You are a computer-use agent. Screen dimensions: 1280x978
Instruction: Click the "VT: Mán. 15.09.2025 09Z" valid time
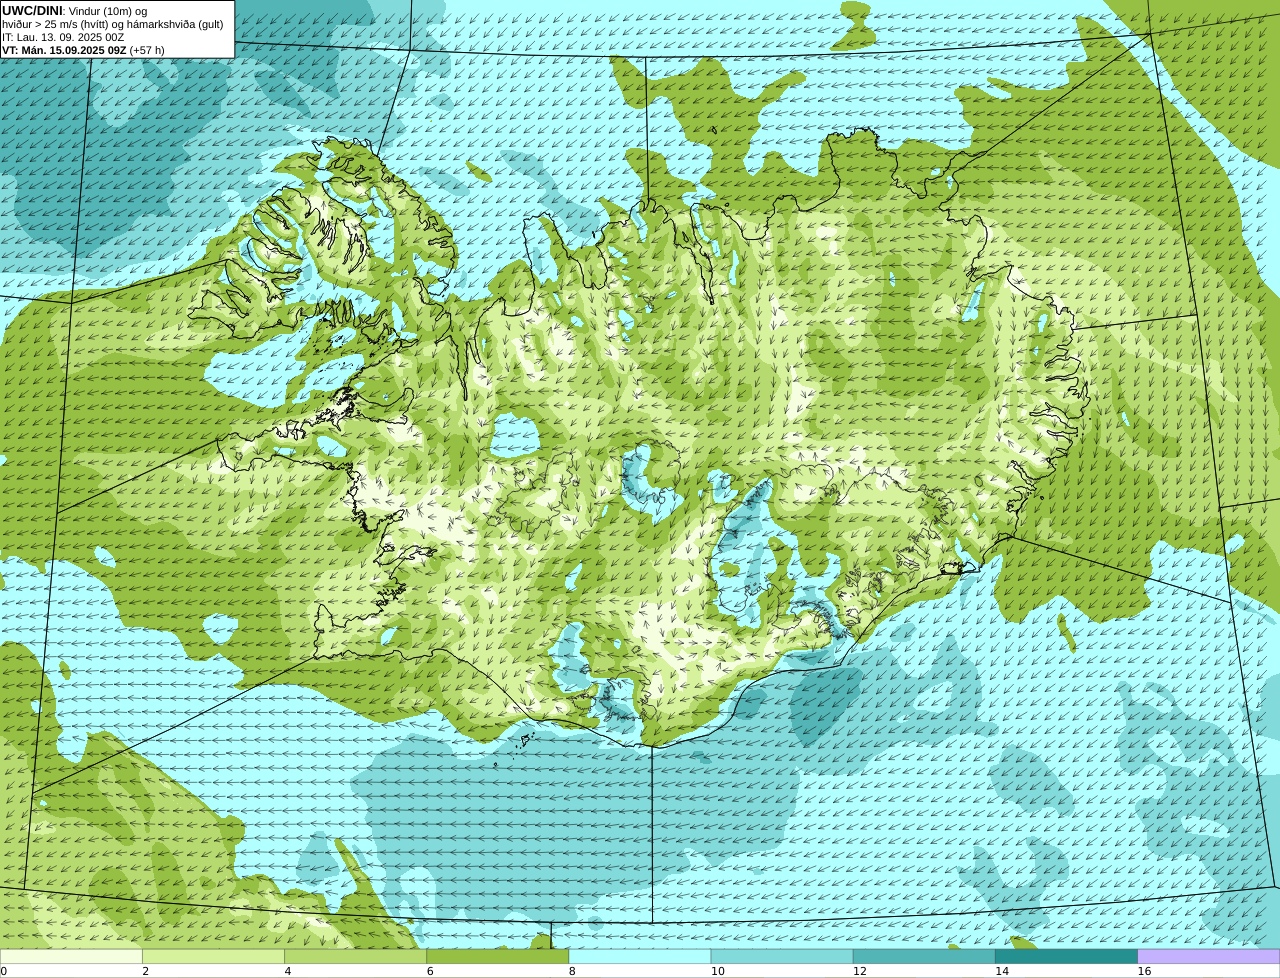[x=64, y=50]
